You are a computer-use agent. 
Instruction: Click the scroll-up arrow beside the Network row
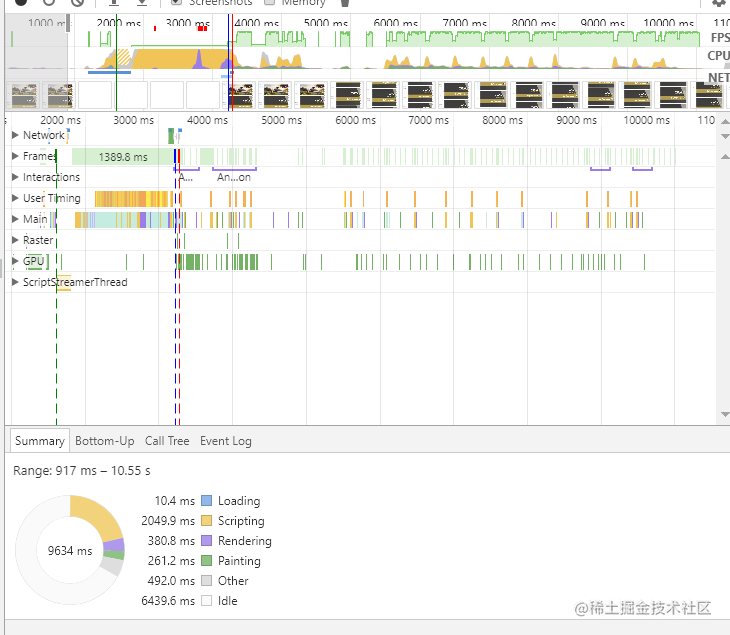pos(725,122)
